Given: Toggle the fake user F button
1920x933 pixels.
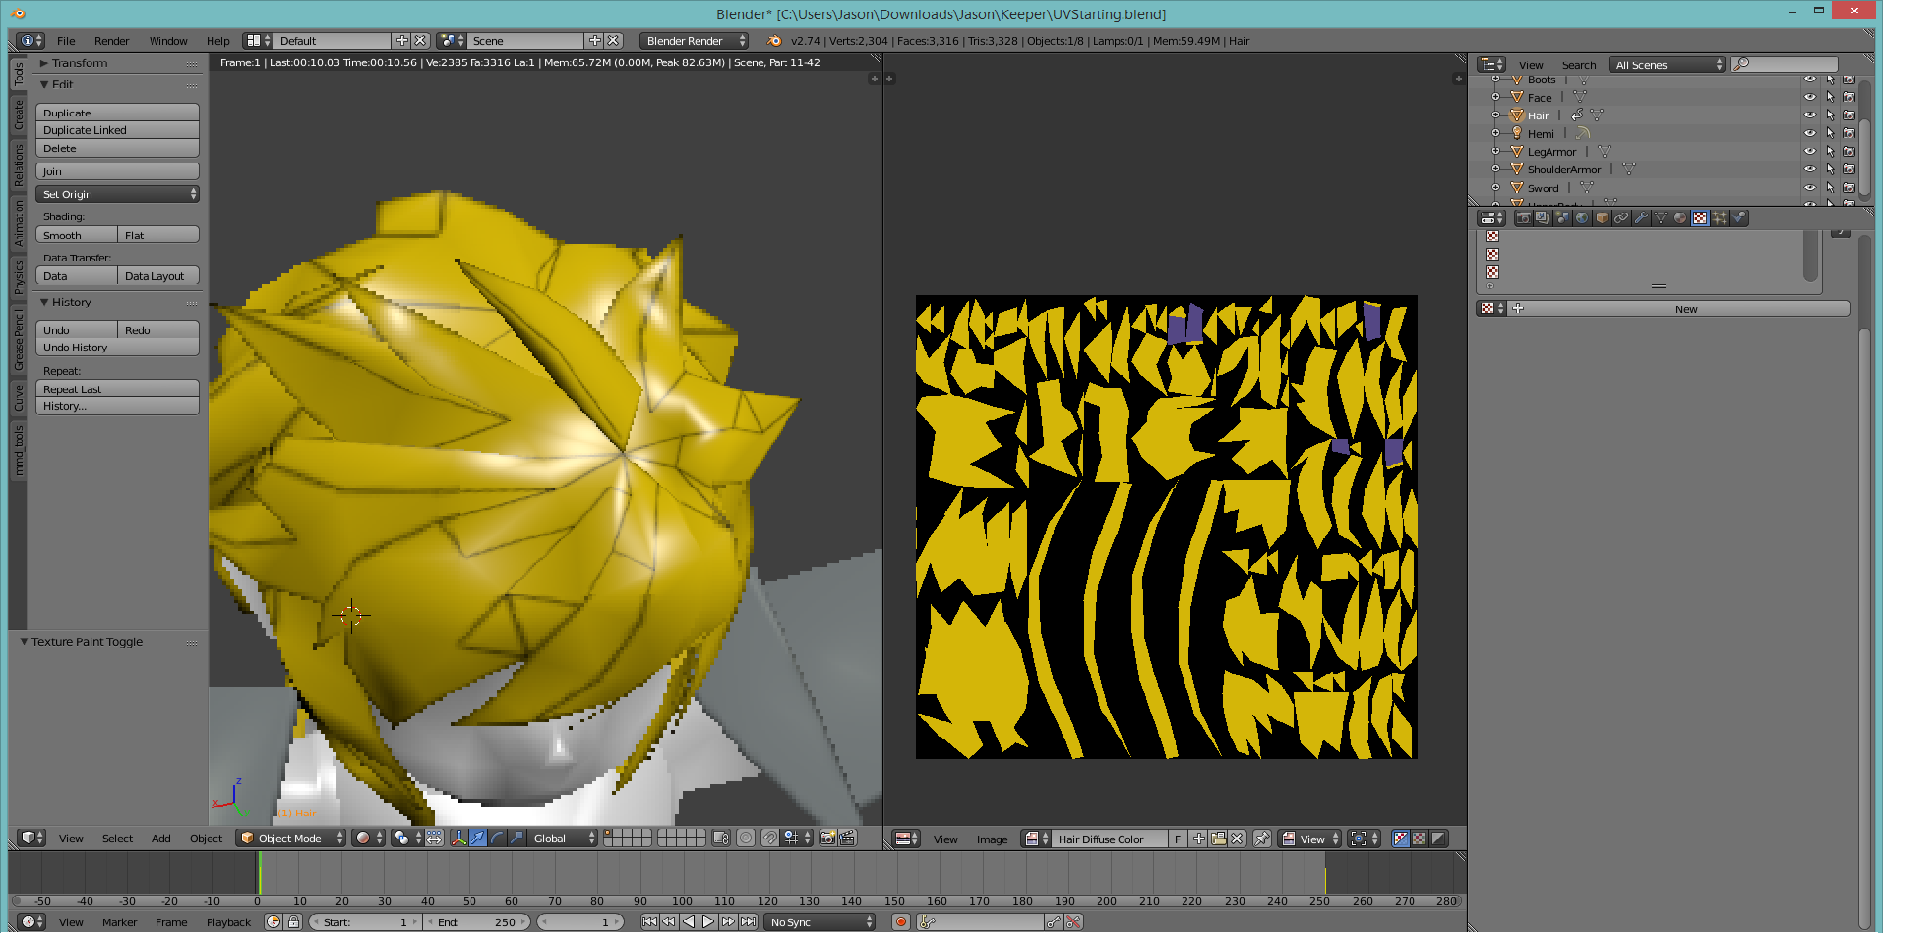Looking at the screenshot, I should (1178, 839).
